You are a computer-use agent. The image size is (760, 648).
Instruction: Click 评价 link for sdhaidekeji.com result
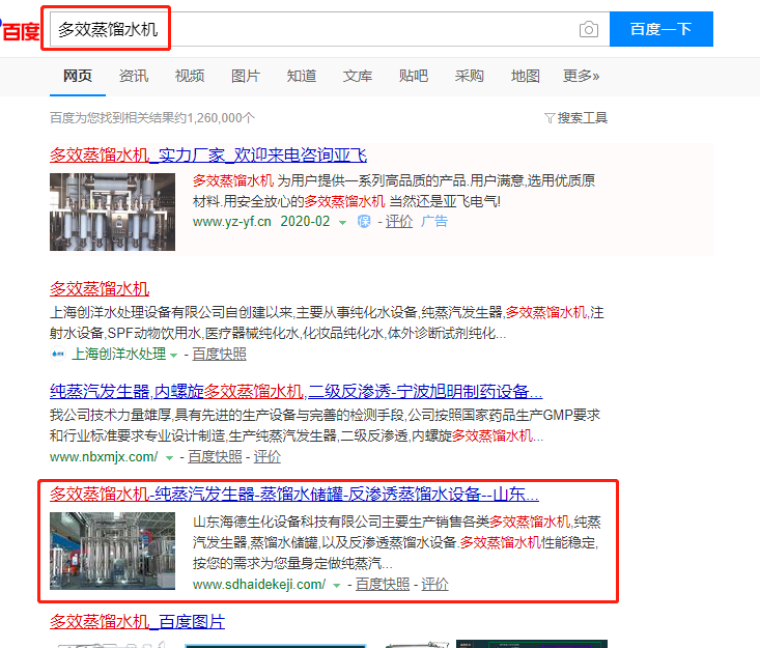point(435,585)
